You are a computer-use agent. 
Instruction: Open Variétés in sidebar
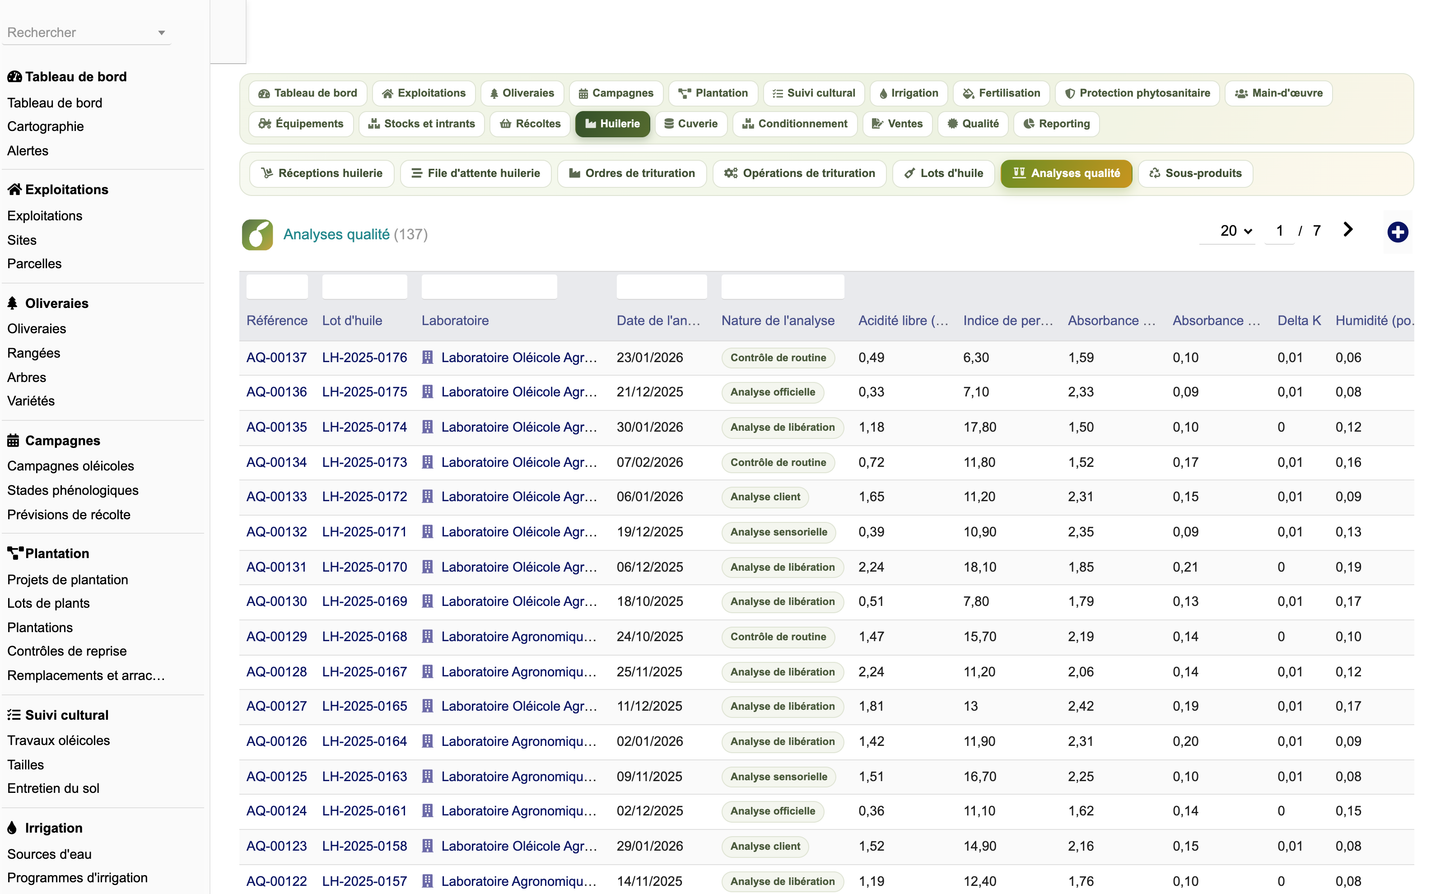31,401
